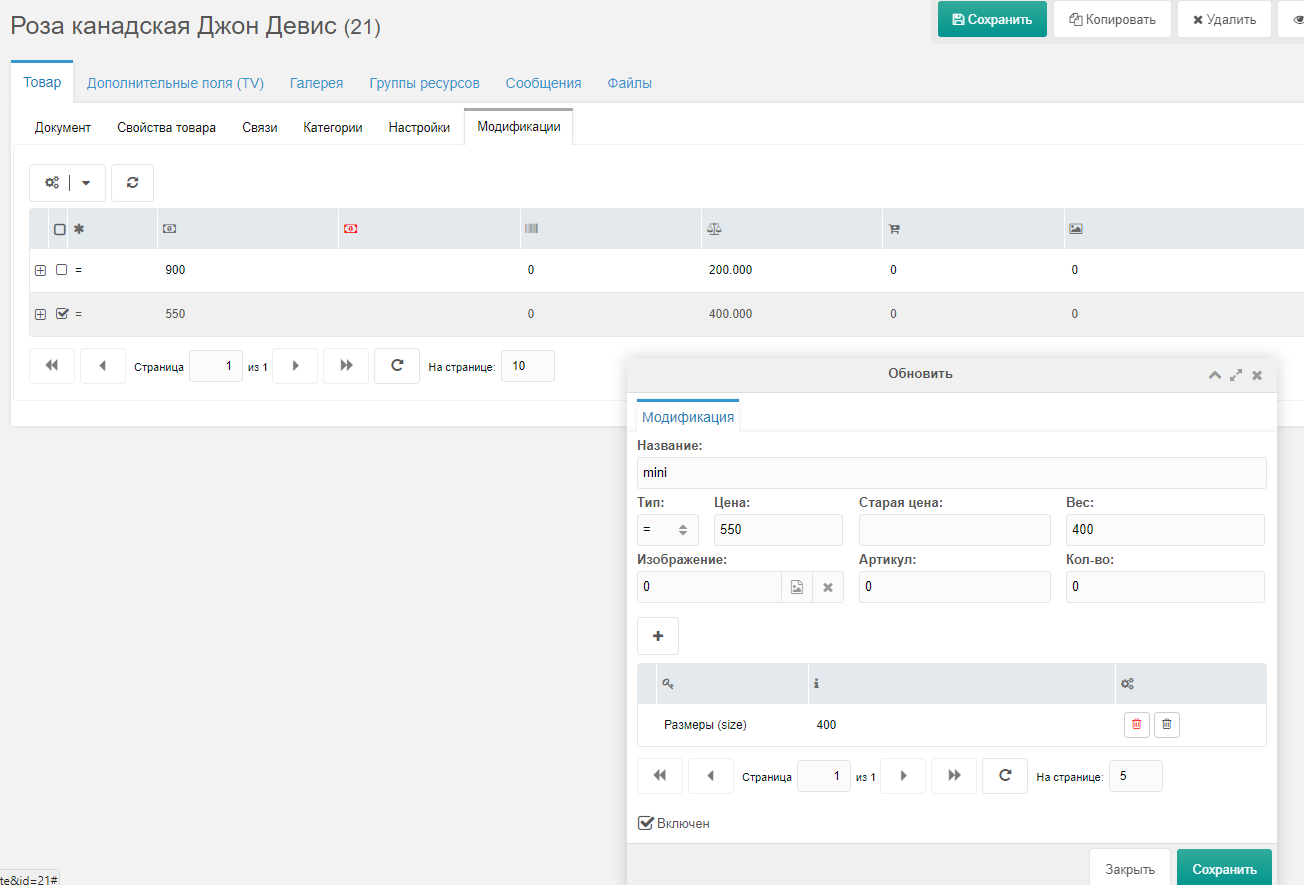
Task: Go to first page of modifications grid
Action: pos(52,366)
